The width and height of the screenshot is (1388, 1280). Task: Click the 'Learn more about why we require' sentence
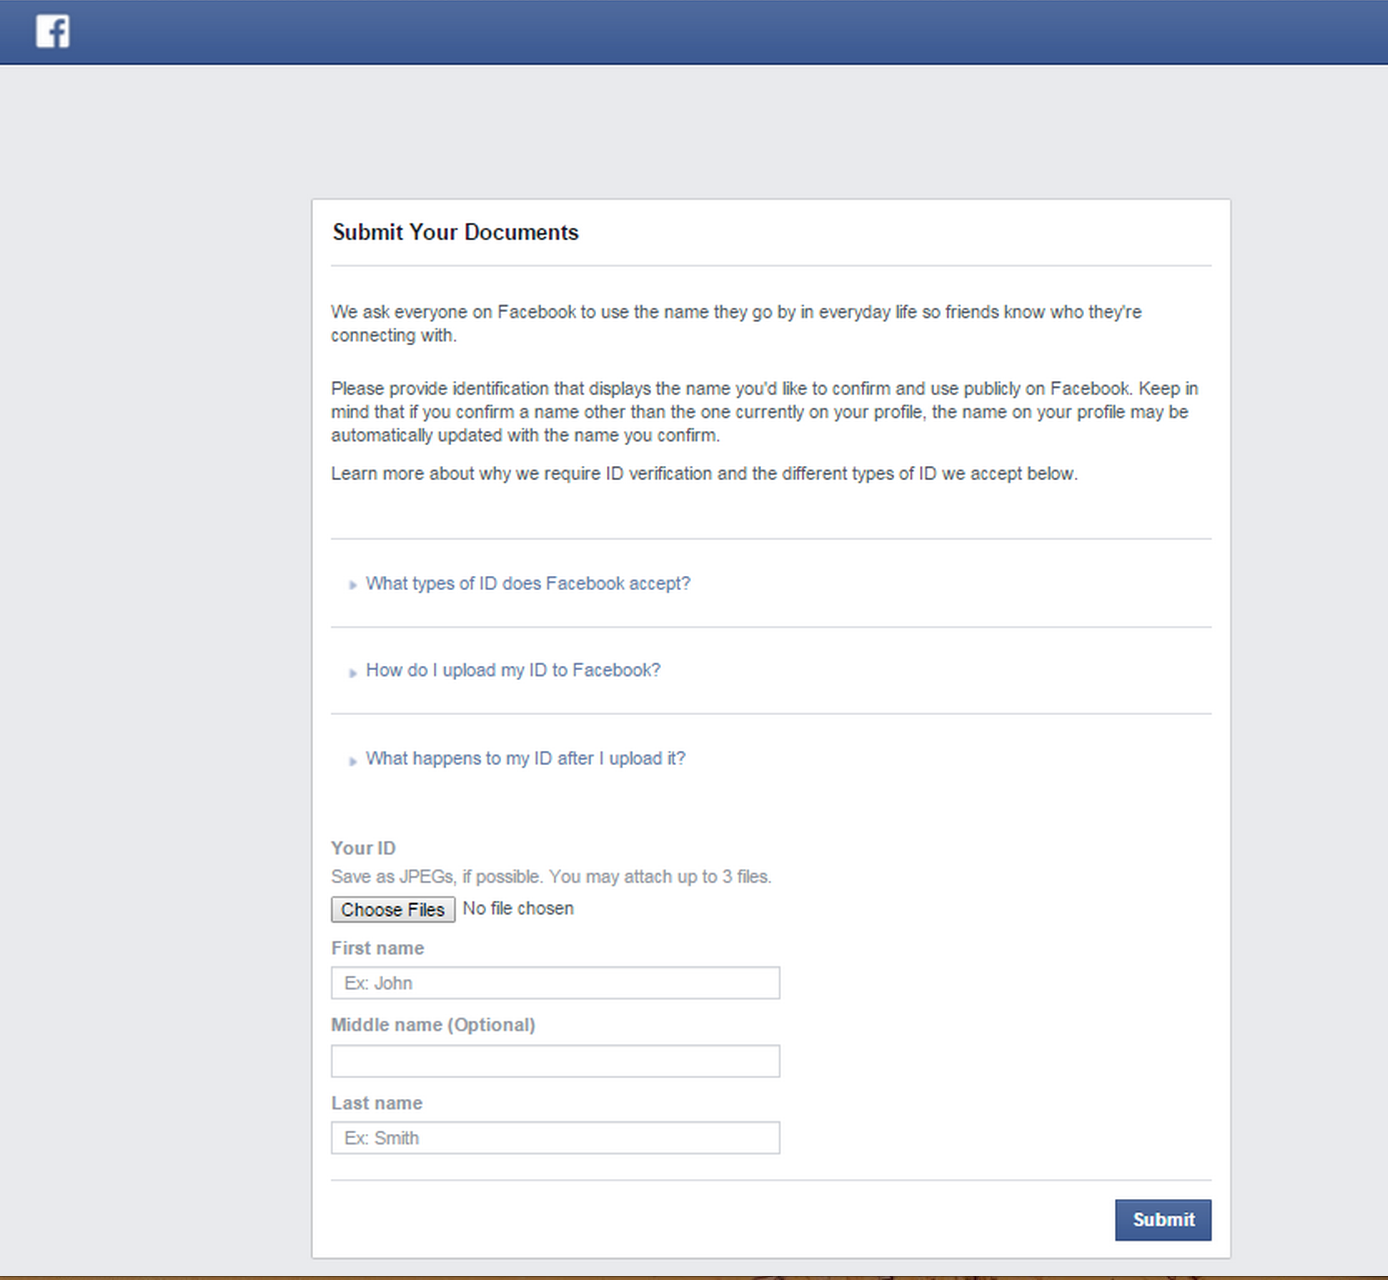pos(704,473)
